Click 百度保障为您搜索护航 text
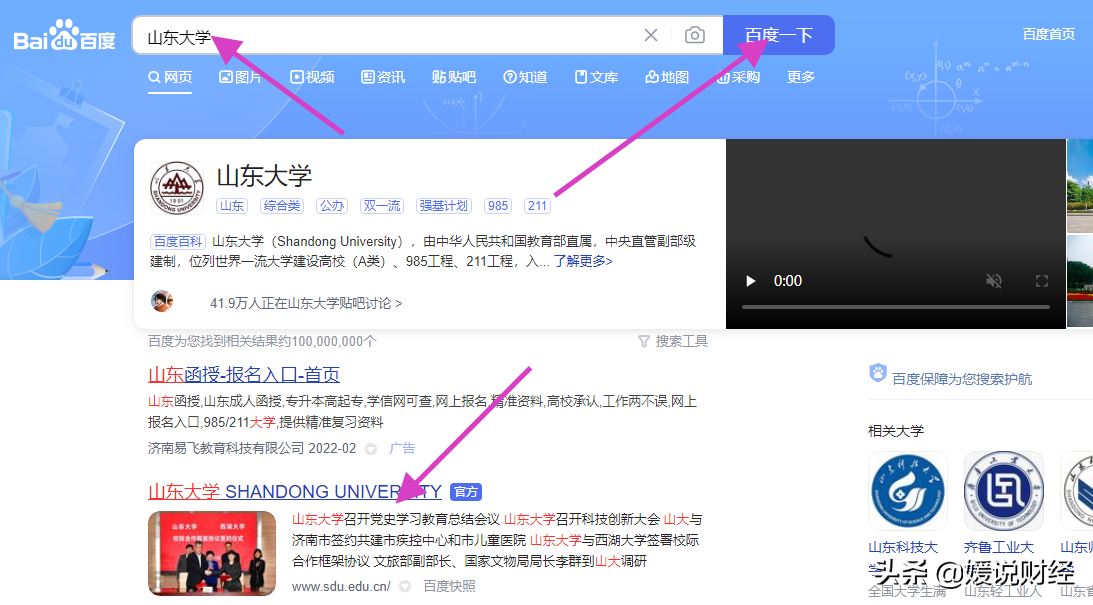 [962, 379]
